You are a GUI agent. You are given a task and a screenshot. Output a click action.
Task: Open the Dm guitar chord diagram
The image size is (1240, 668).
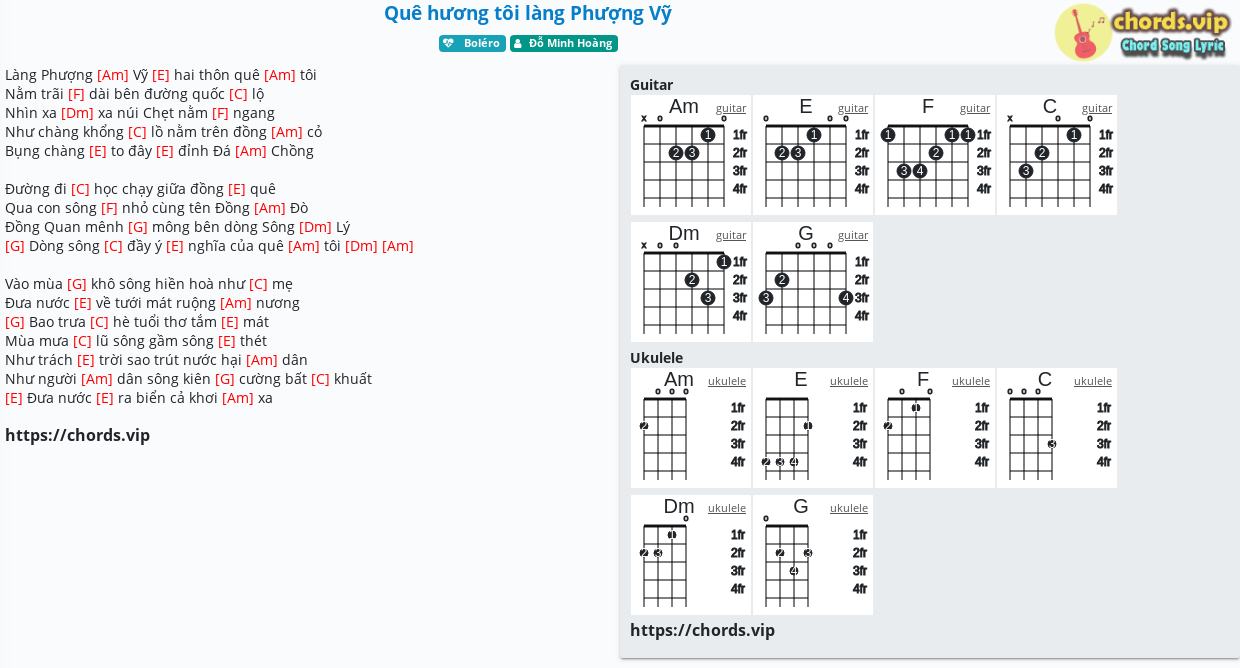691,287
